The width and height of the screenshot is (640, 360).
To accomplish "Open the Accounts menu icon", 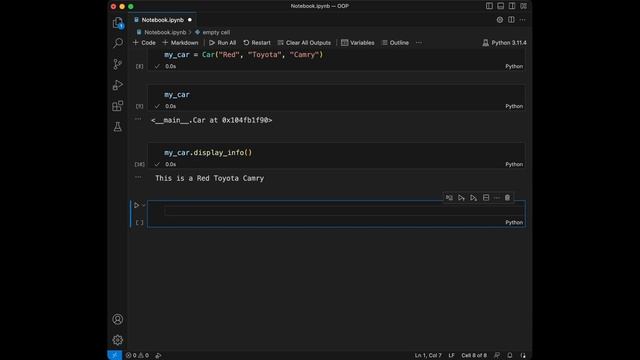I will coord(118,319).
